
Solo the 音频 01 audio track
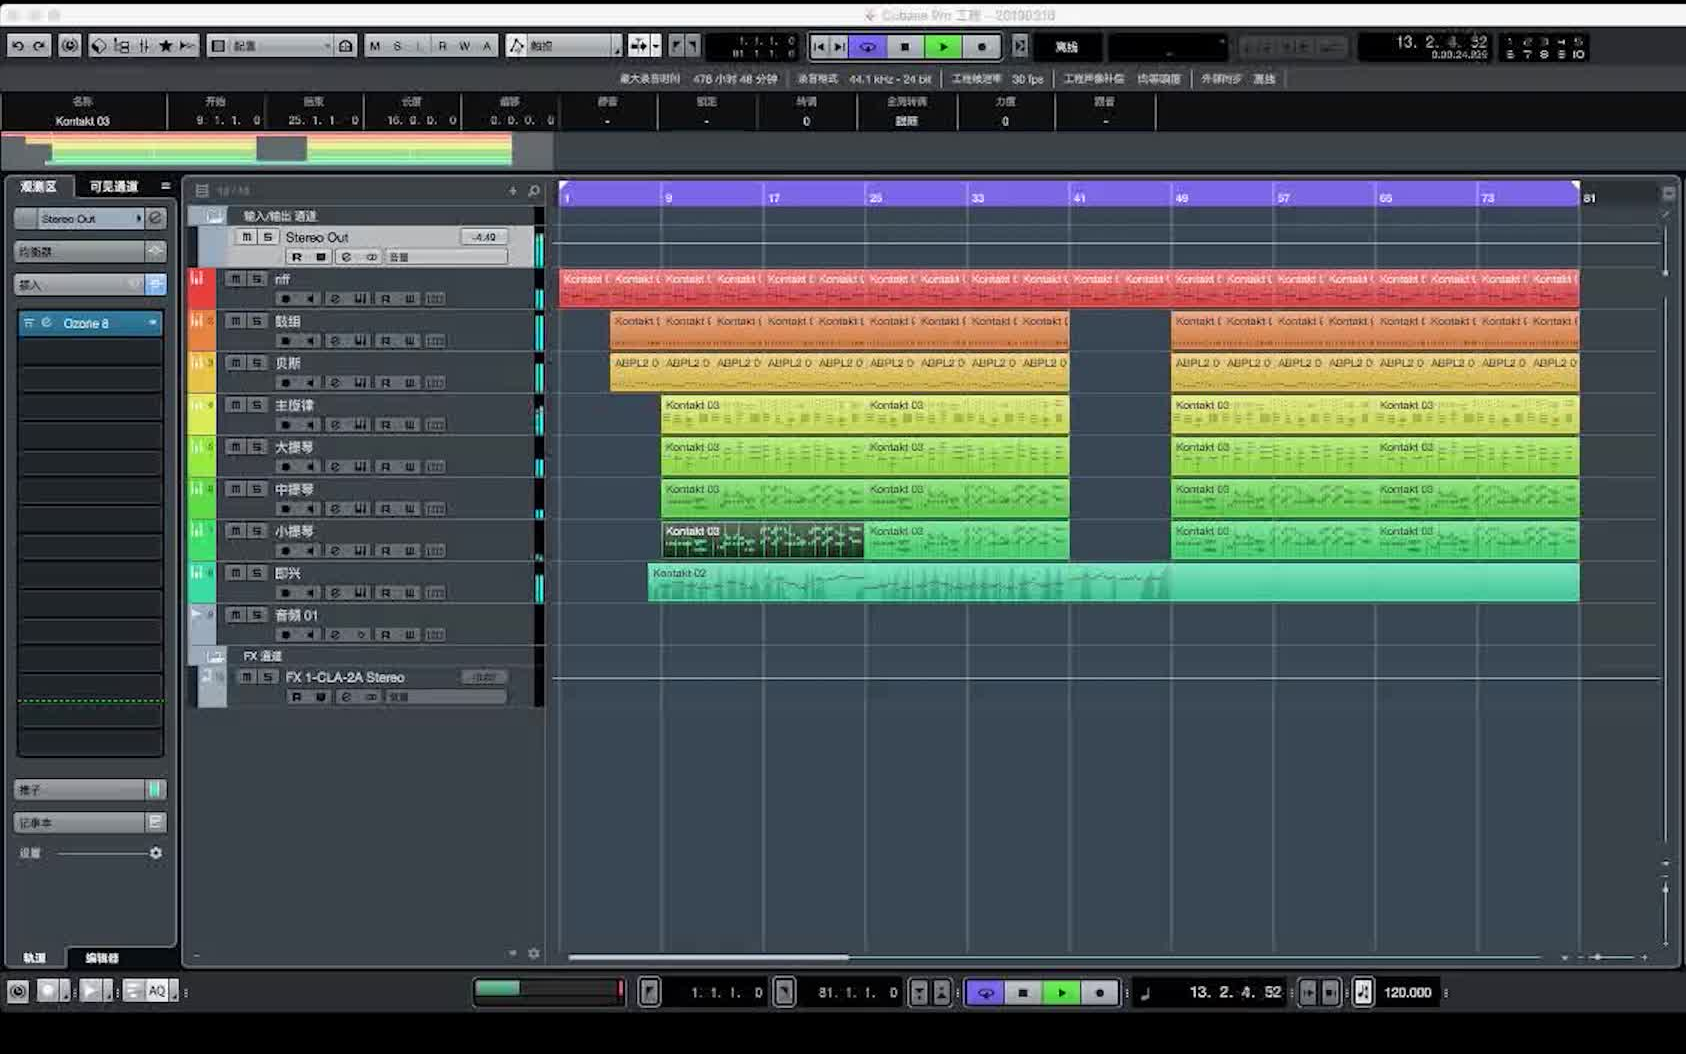(257, 615)
